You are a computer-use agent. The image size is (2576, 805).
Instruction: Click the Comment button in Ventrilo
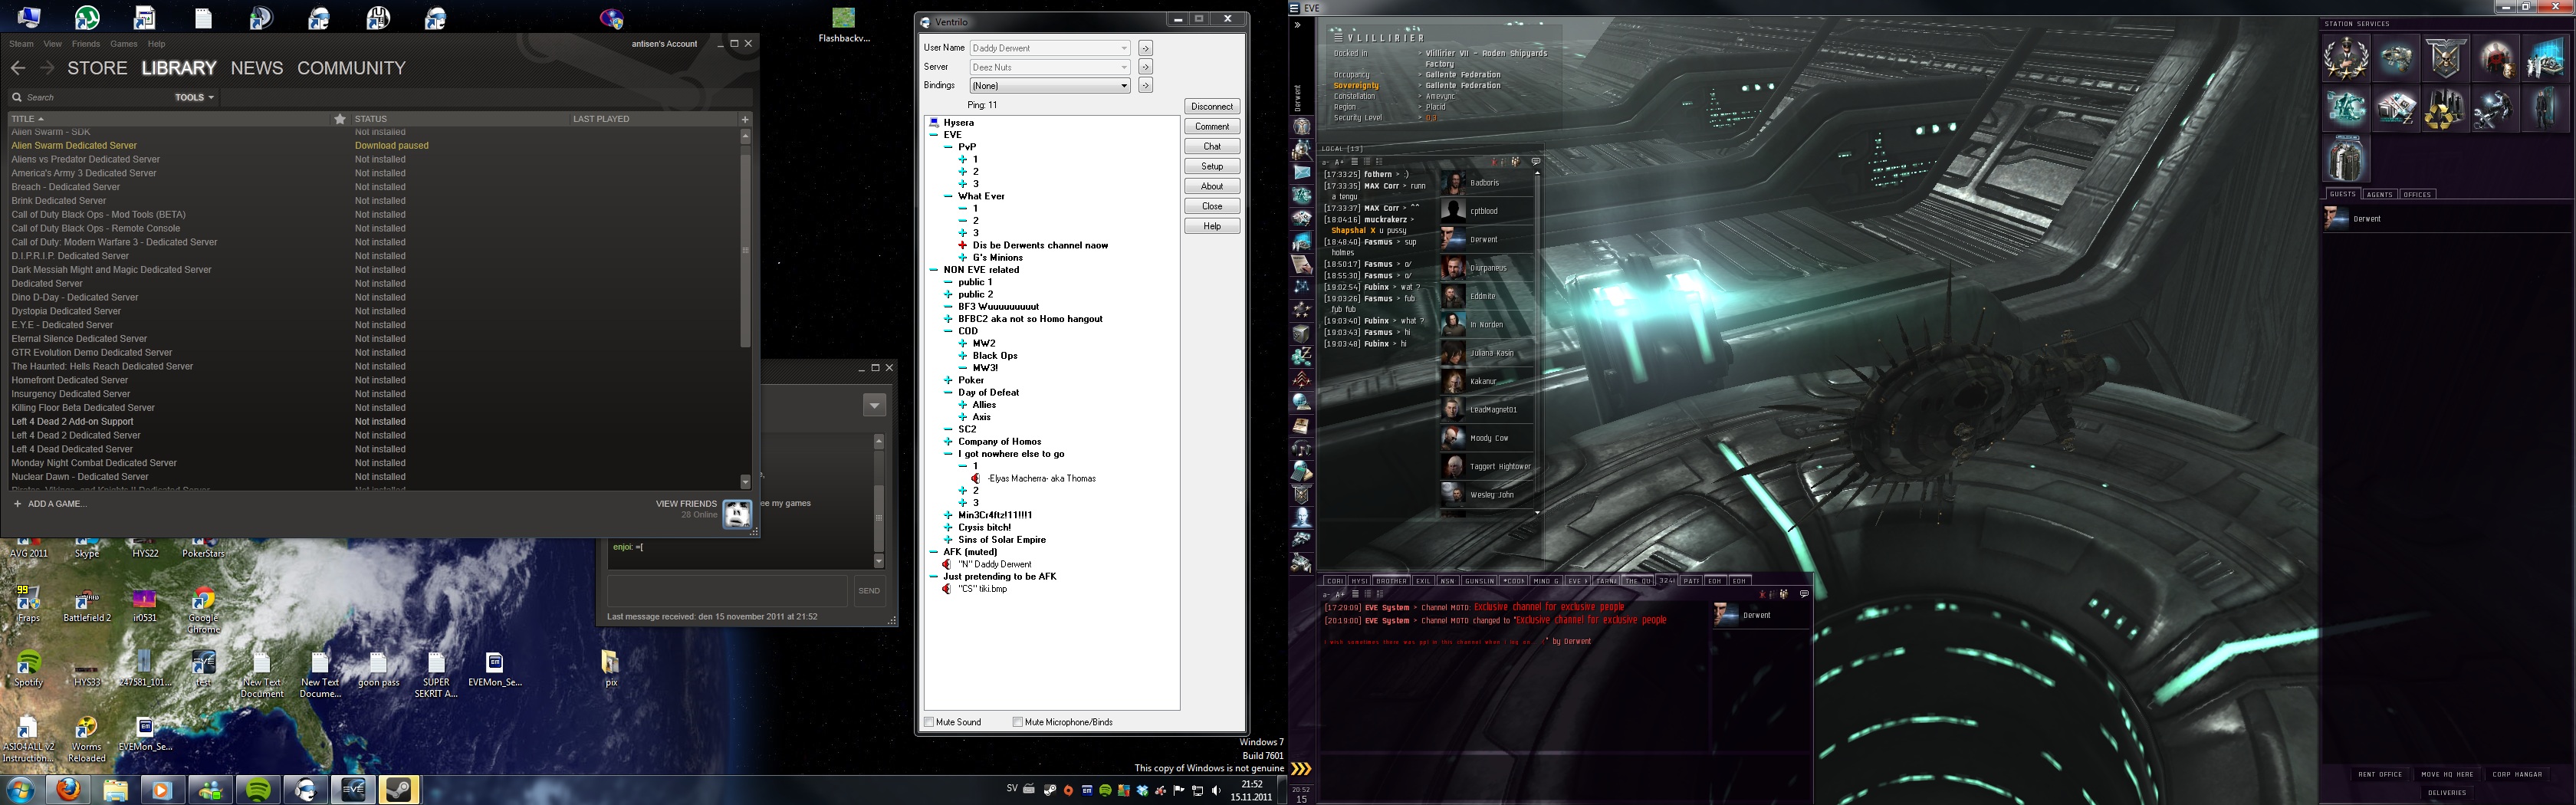[x=1212, y=126]
